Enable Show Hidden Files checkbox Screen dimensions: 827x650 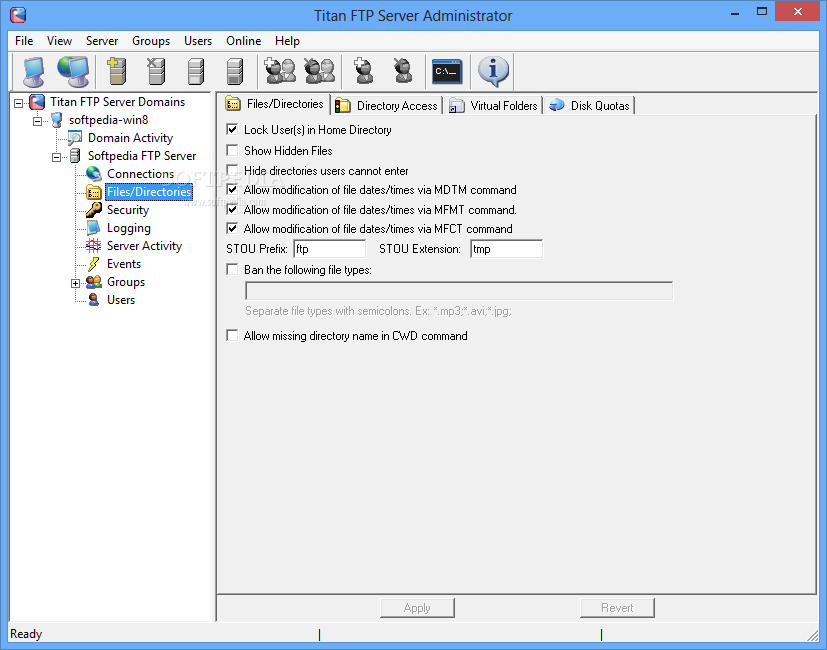pos(232,150)
